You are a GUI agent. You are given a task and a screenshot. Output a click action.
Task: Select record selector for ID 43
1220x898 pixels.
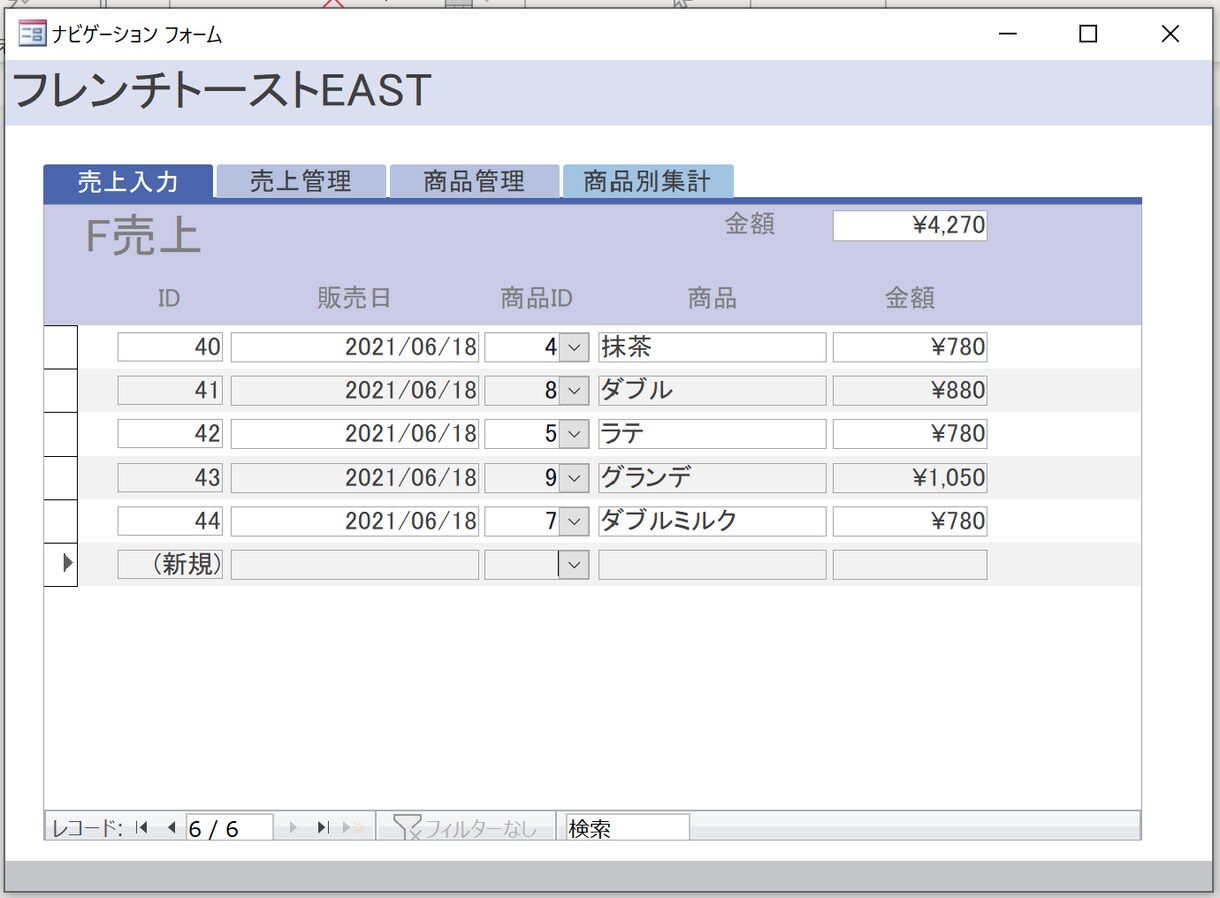point(61,477)
